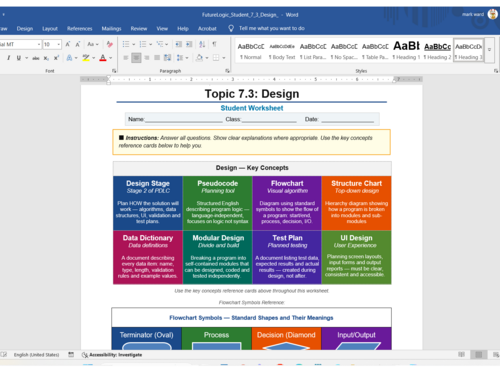Open the Design tab
The image size is (500, 375).
25,29
